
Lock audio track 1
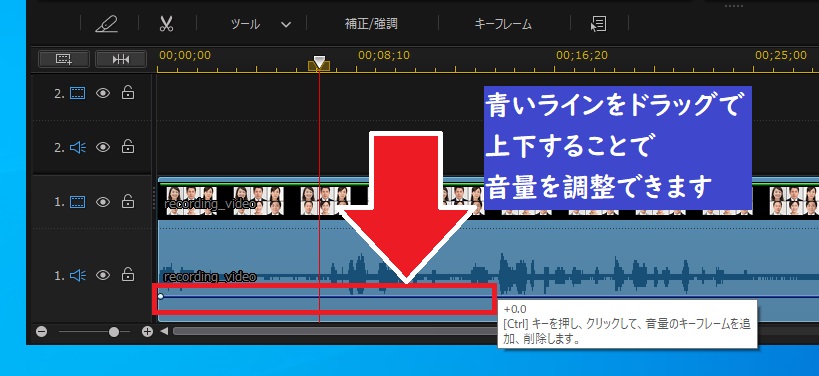coord(127,275)
